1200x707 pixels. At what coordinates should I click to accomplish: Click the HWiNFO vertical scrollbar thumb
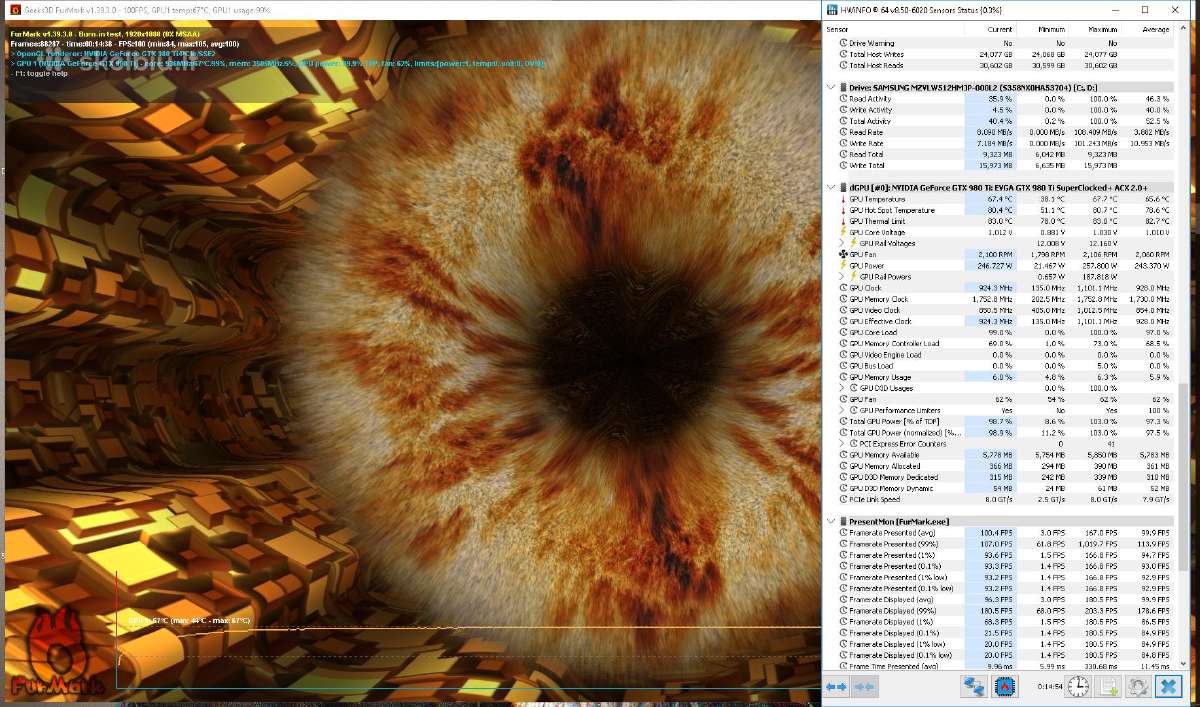coord(1184,475)
